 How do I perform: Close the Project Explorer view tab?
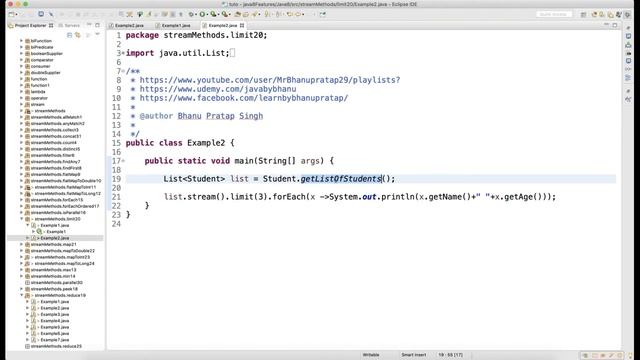(51, 25)
